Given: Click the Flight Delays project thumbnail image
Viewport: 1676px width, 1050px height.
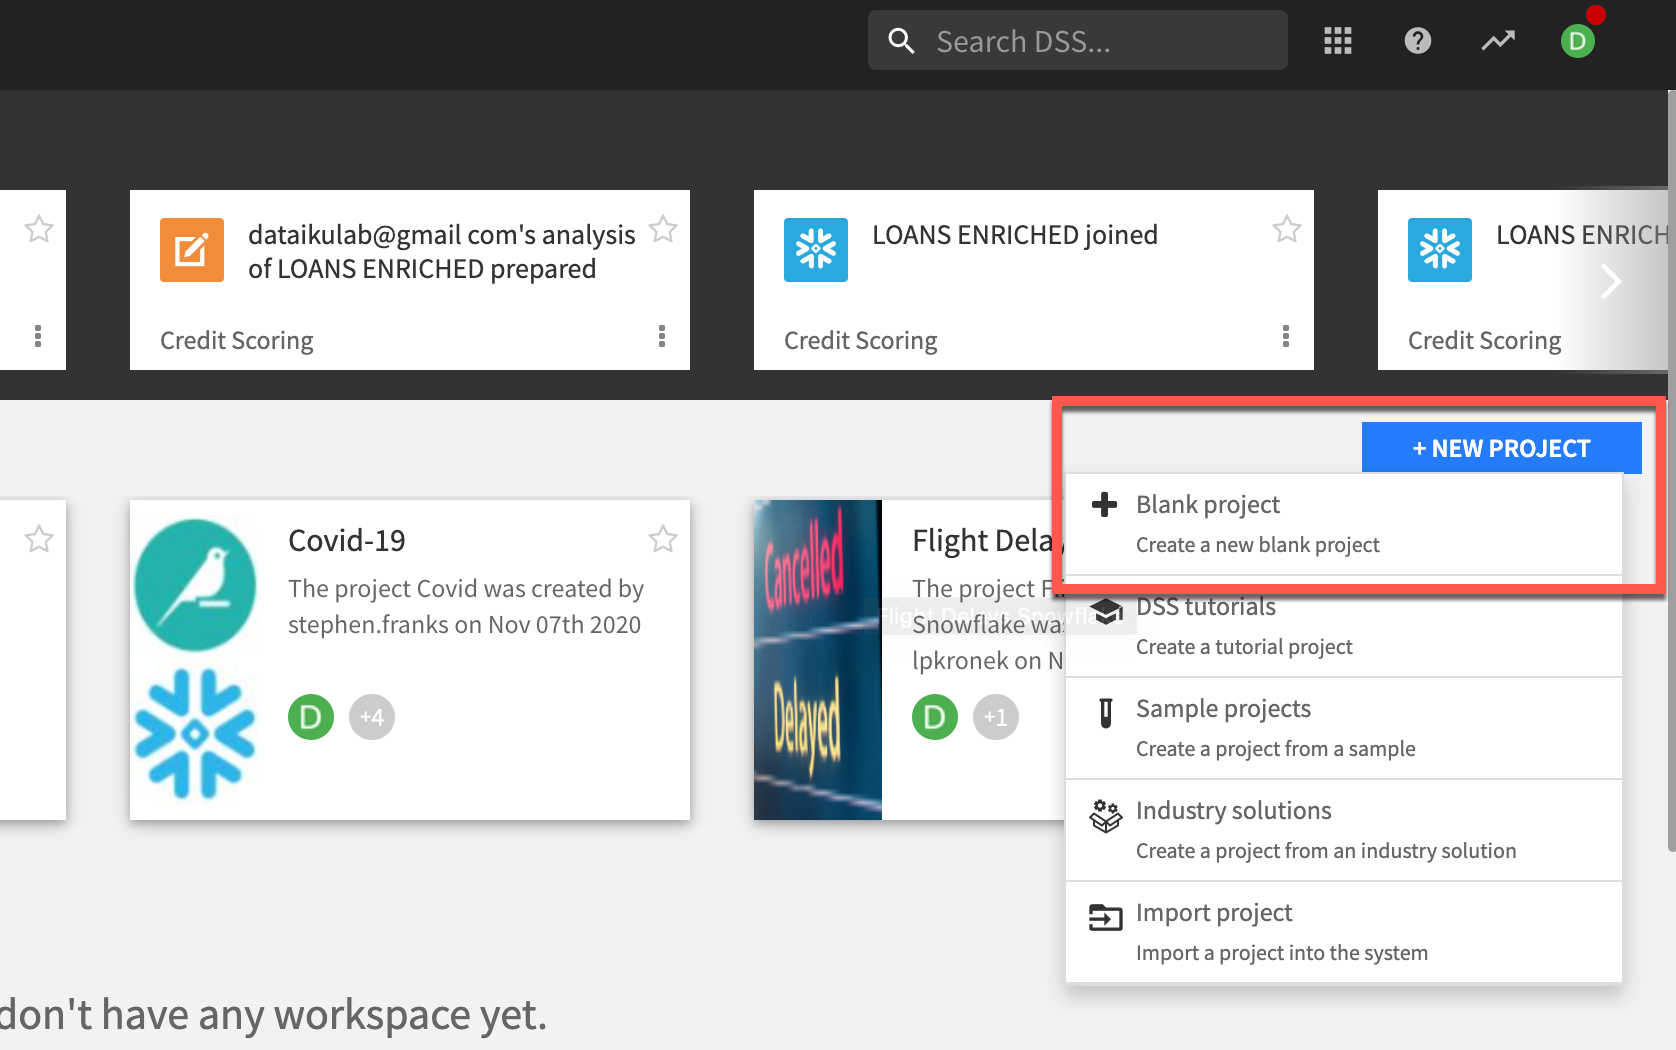Looking at the screenshot, I should tap(817, 660).
